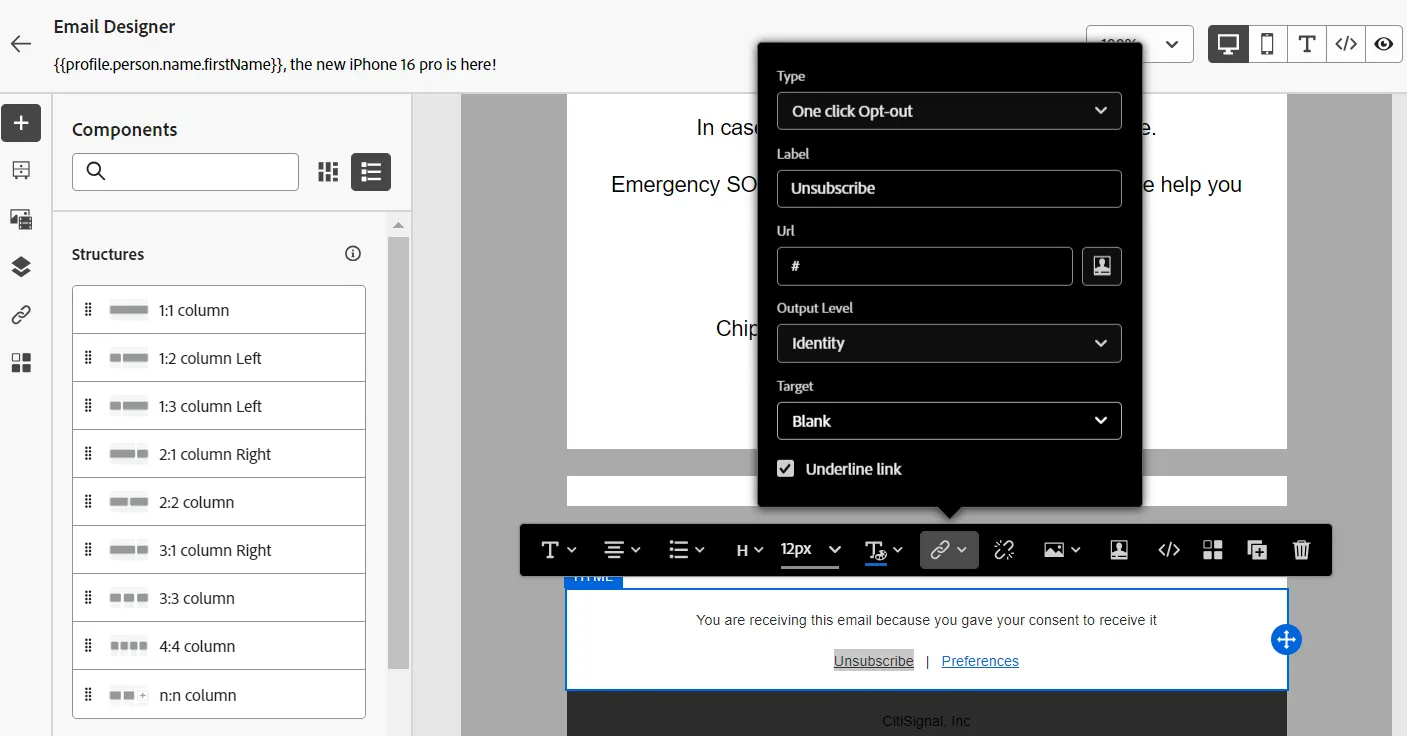Focus the Components search box
Screen dimensions: 1407x736
pos(185,172)
